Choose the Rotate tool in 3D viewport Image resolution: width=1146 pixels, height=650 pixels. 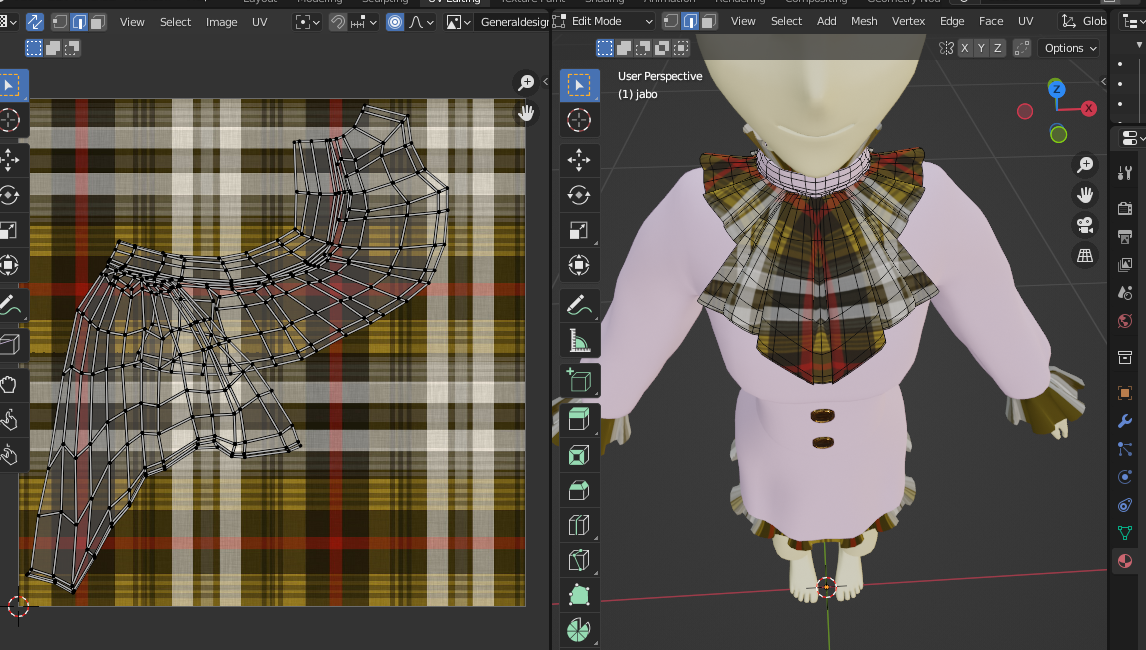click(x=579, y=195)
